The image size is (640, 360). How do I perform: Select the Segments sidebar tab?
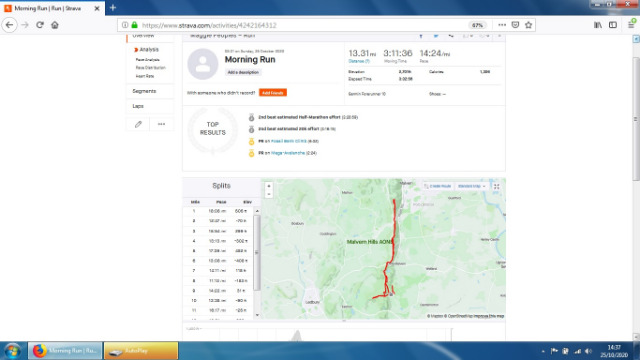click(144, 91)
